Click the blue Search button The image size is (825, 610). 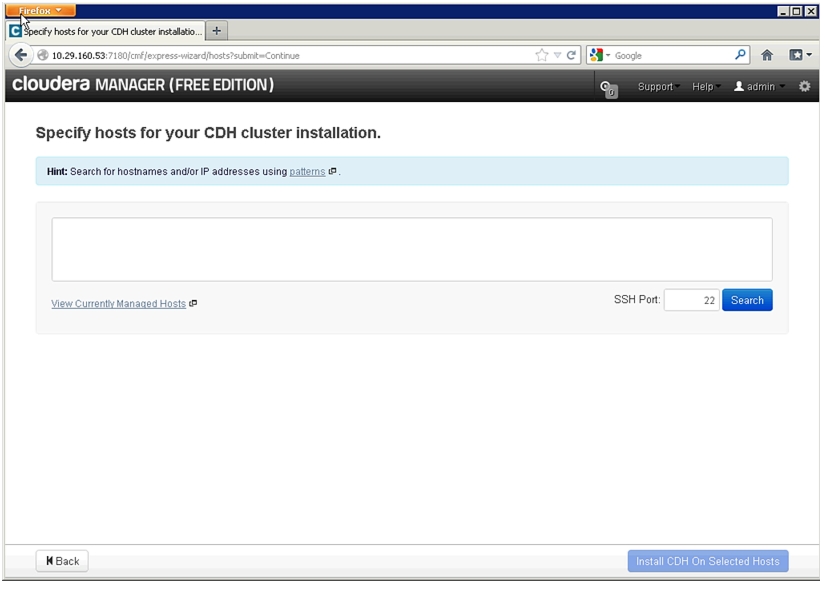747,300
